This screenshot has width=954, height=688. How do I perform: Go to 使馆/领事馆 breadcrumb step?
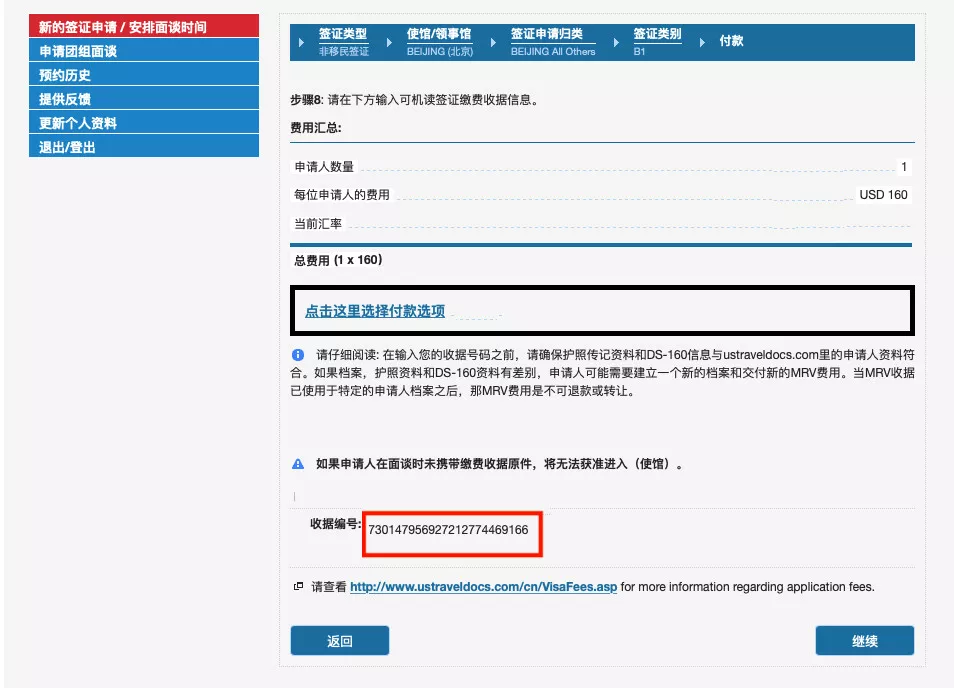point(439,34)
